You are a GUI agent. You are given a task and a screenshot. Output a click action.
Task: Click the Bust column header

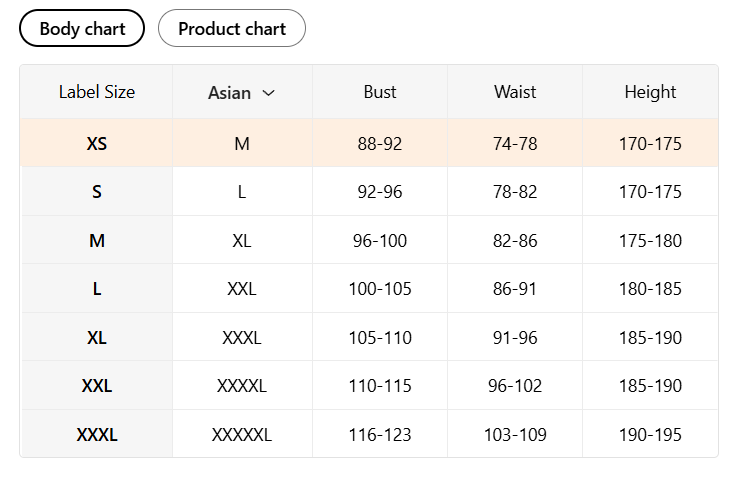click(x=380, y=92)
